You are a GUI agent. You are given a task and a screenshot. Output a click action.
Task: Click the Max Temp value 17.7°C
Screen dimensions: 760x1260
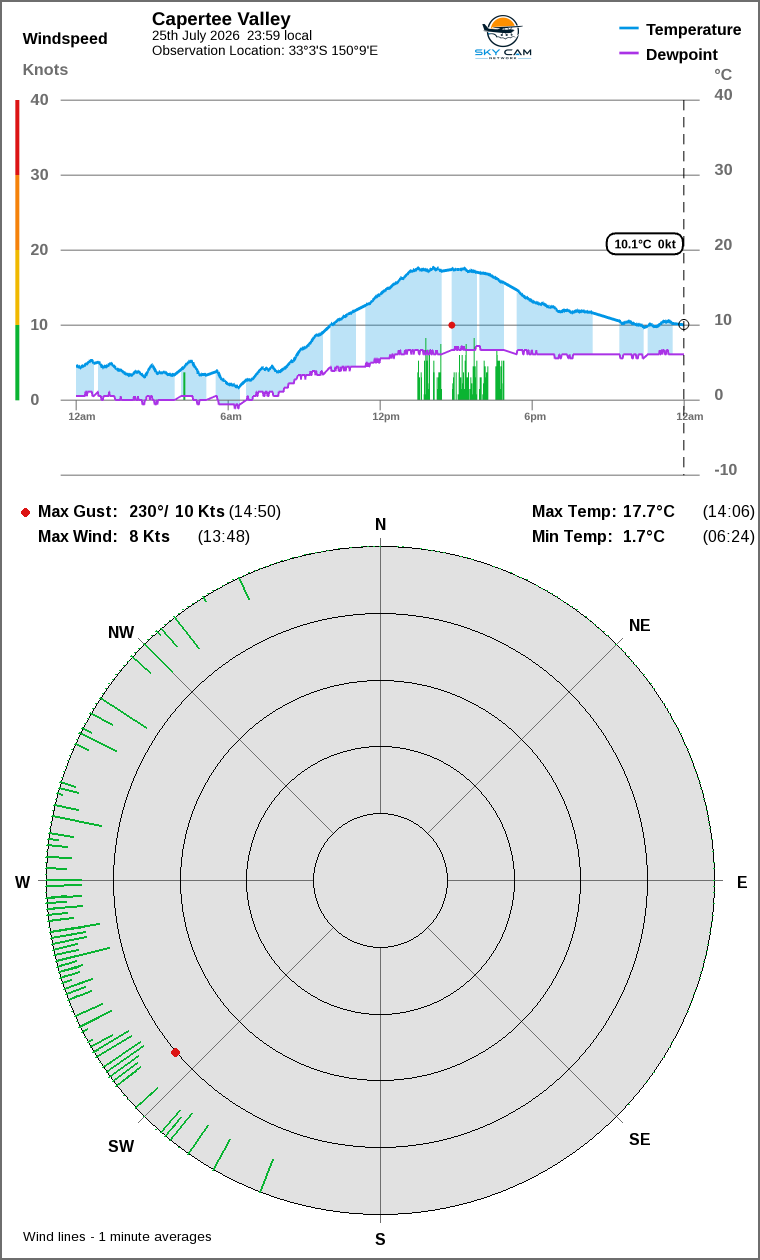coord(649,512)
